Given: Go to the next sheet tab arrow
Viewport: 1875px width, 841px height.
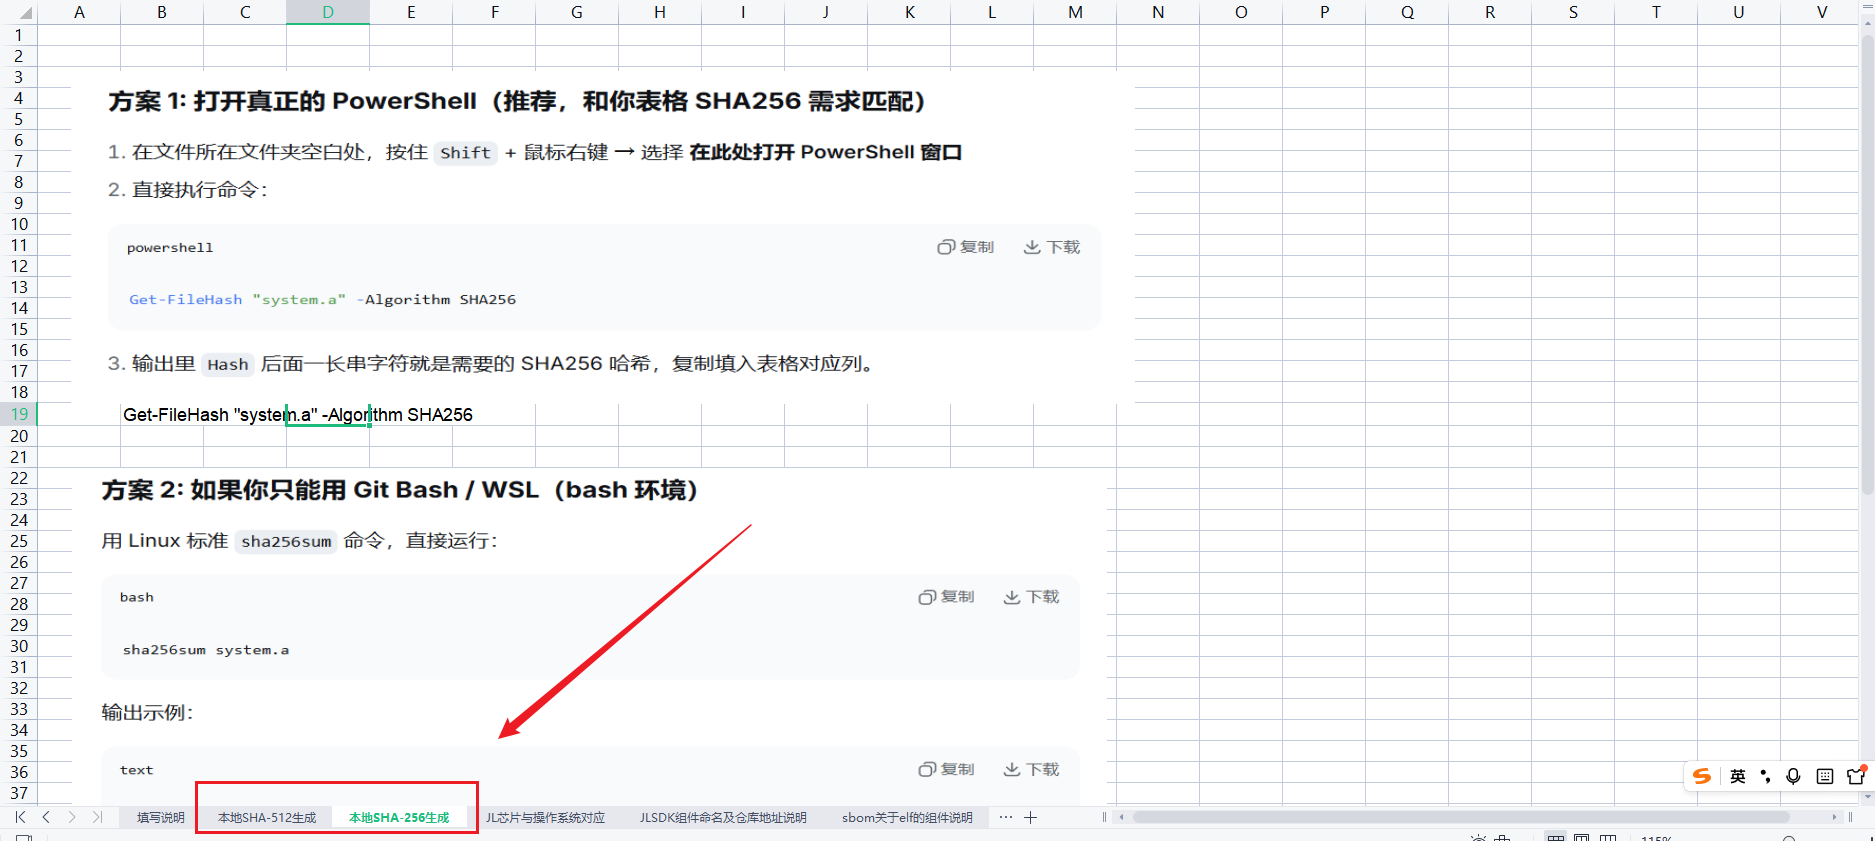Looking at the screenshot, I should click(72, 817).
